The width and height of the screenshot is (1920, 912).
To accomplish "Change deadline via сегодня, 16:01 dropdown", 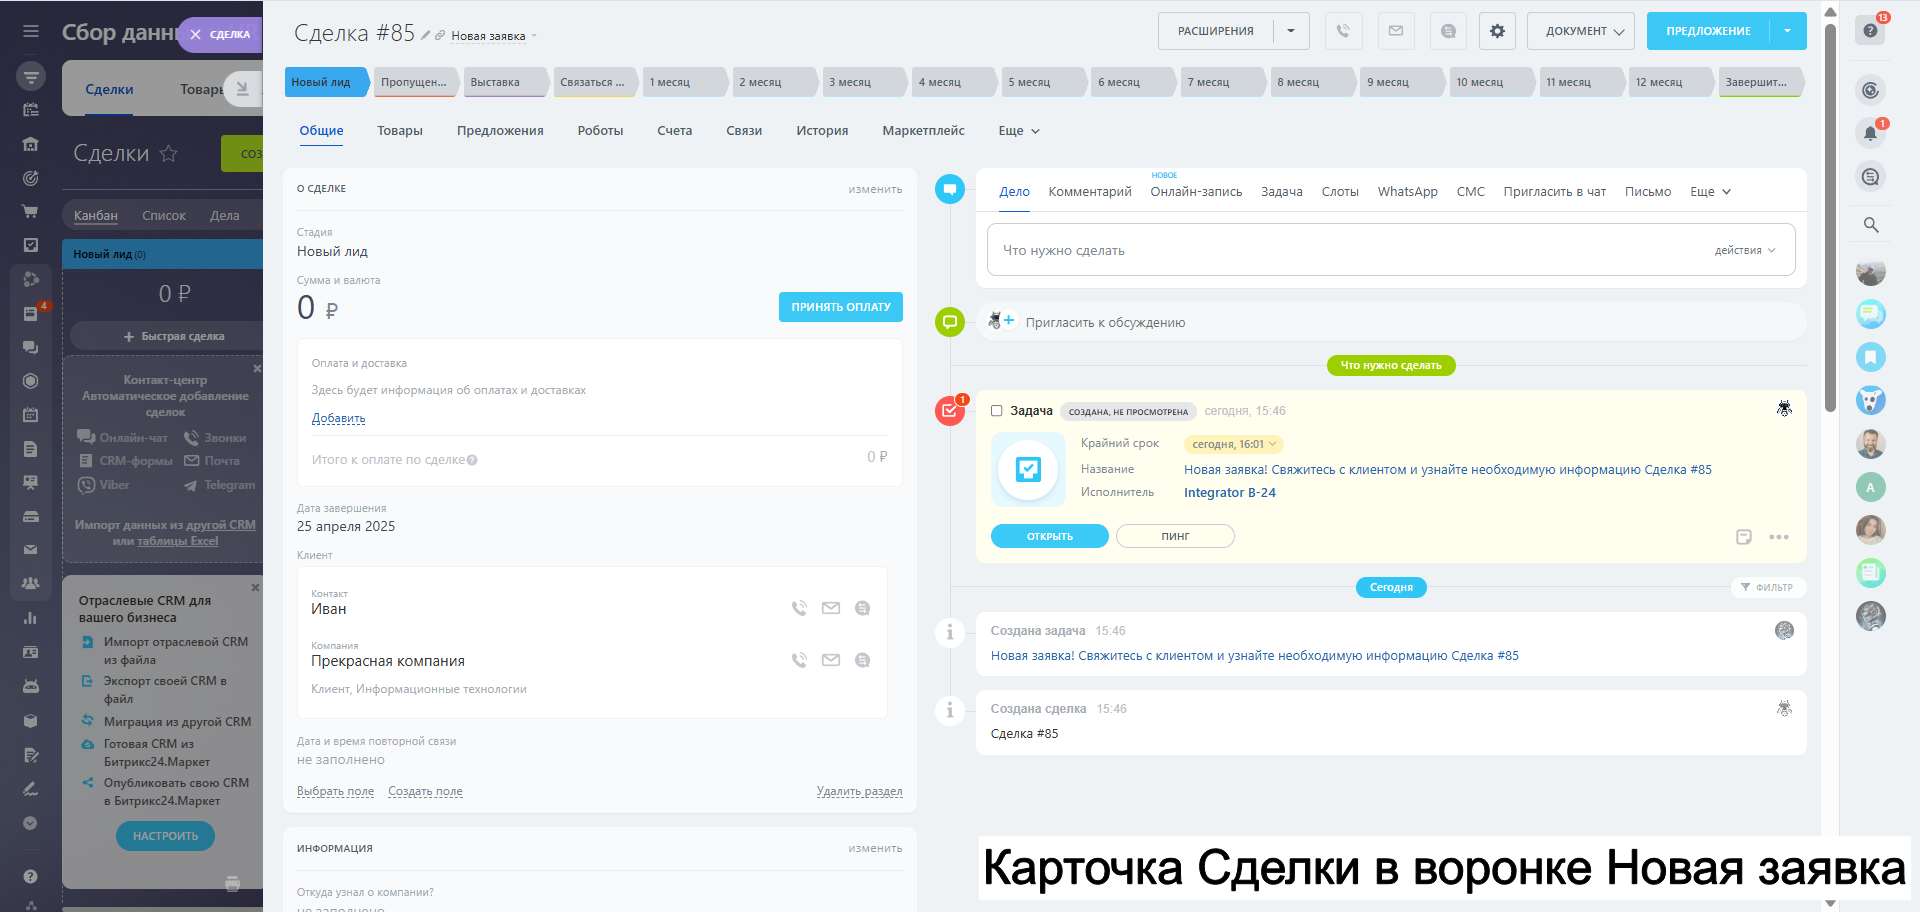I will (1234, 444).
